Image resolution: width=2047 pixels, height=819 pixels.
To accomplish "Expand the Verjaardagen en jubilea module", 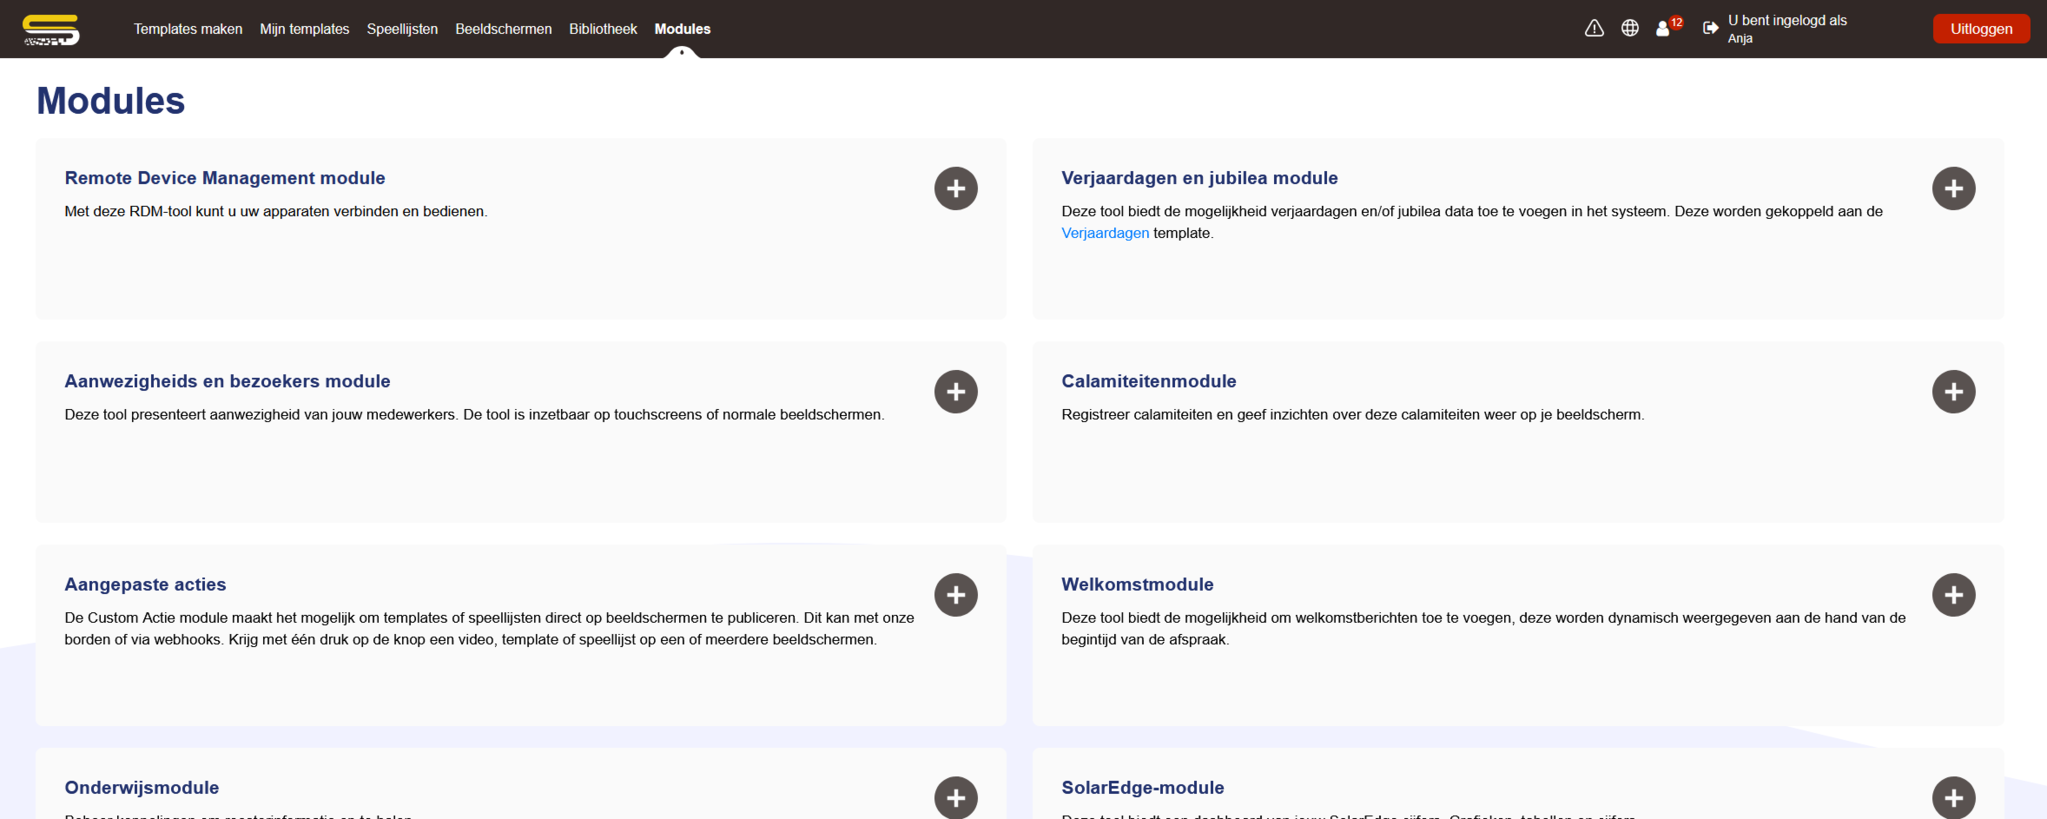I will pos(1952,188).
